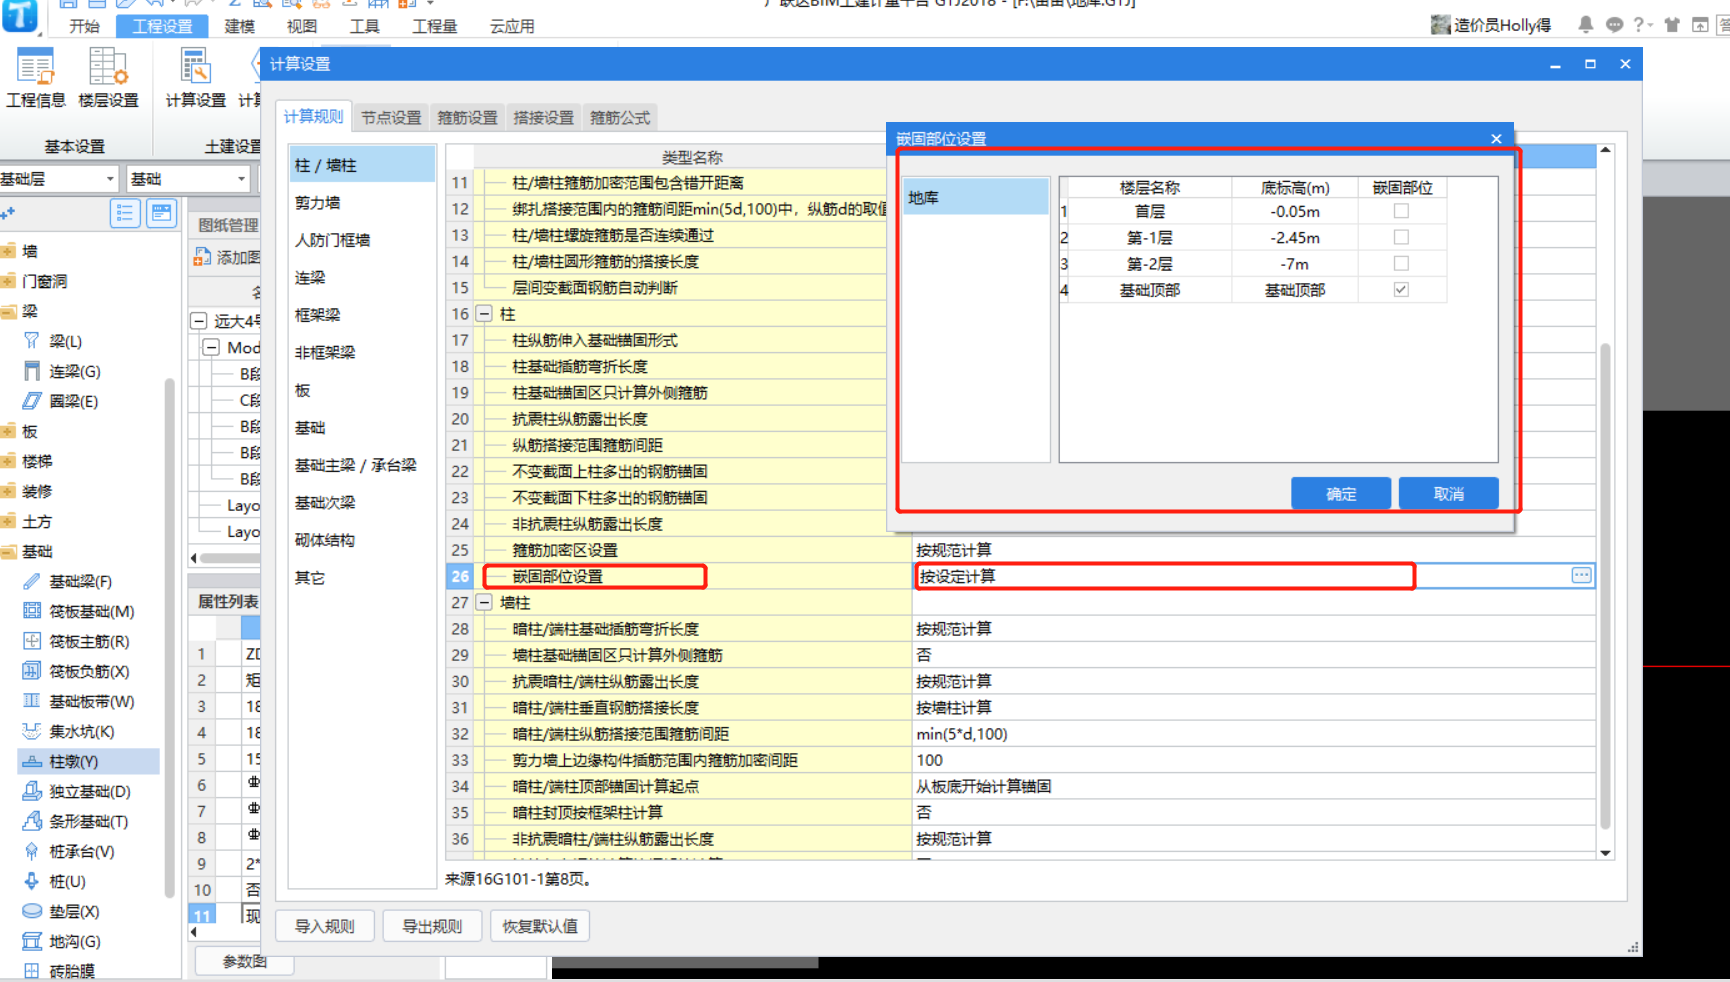The width and height of the screenshot is (1730, 982).
Task: Open the 建模 ribbon menu
Action: click(x=239, y=26)
